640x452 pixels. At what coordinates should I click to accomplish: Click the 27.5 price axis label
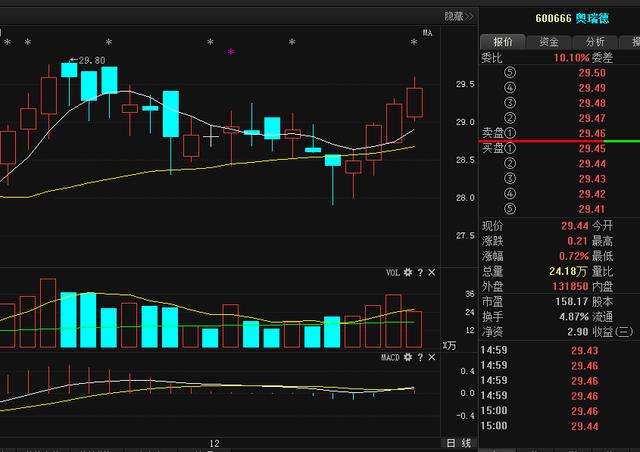(465, 236)
